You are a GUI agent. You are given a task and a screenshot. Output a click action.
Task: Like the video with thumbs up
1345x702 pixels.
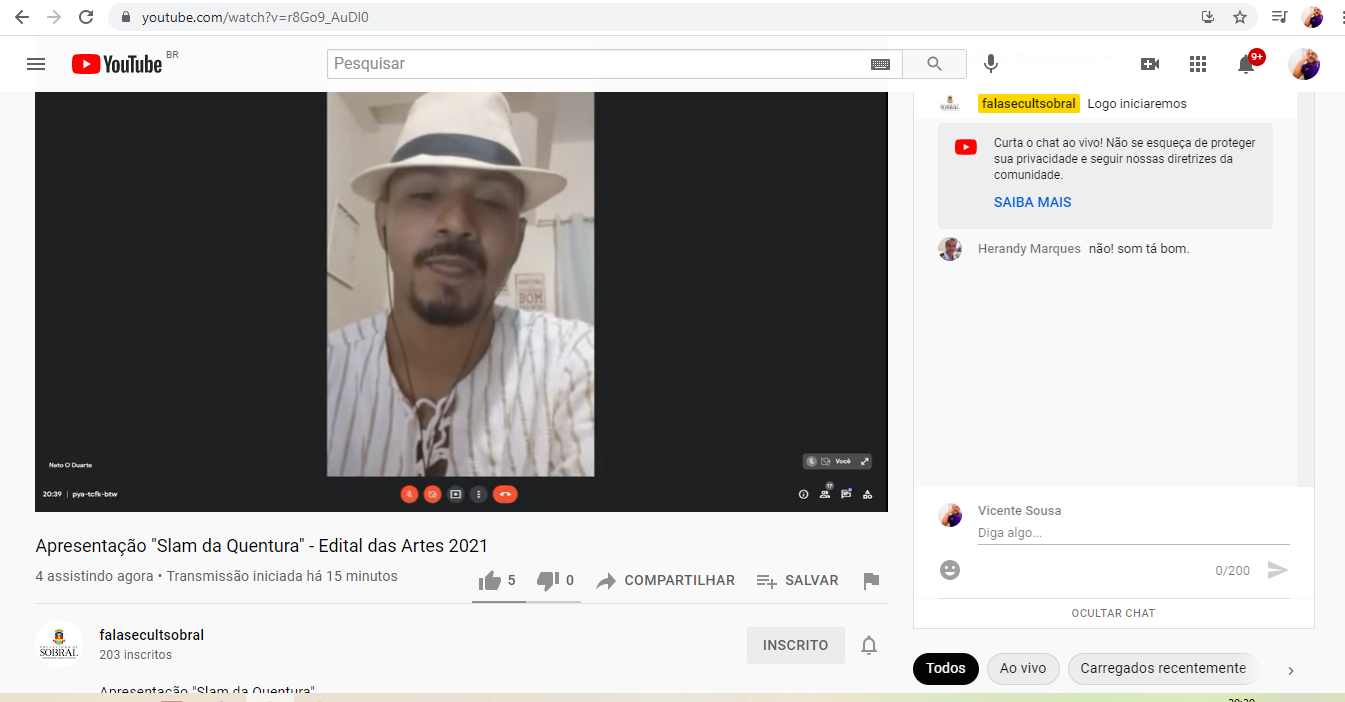click(490, 581)
